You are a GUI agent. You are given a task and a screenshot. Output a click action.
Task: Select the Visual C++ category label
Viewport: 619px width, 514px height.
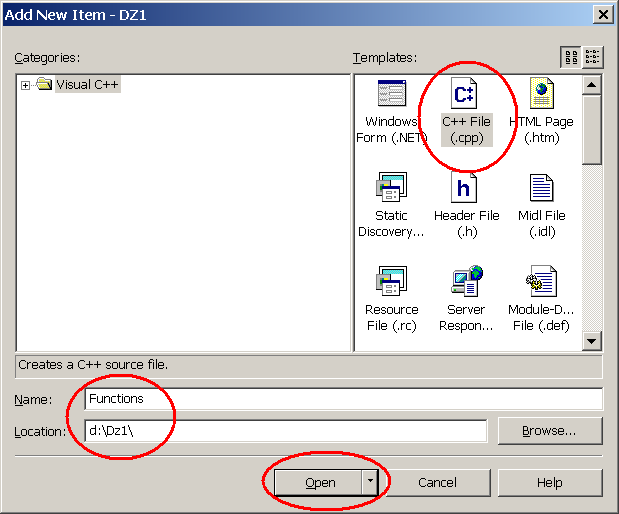(87, 84)
